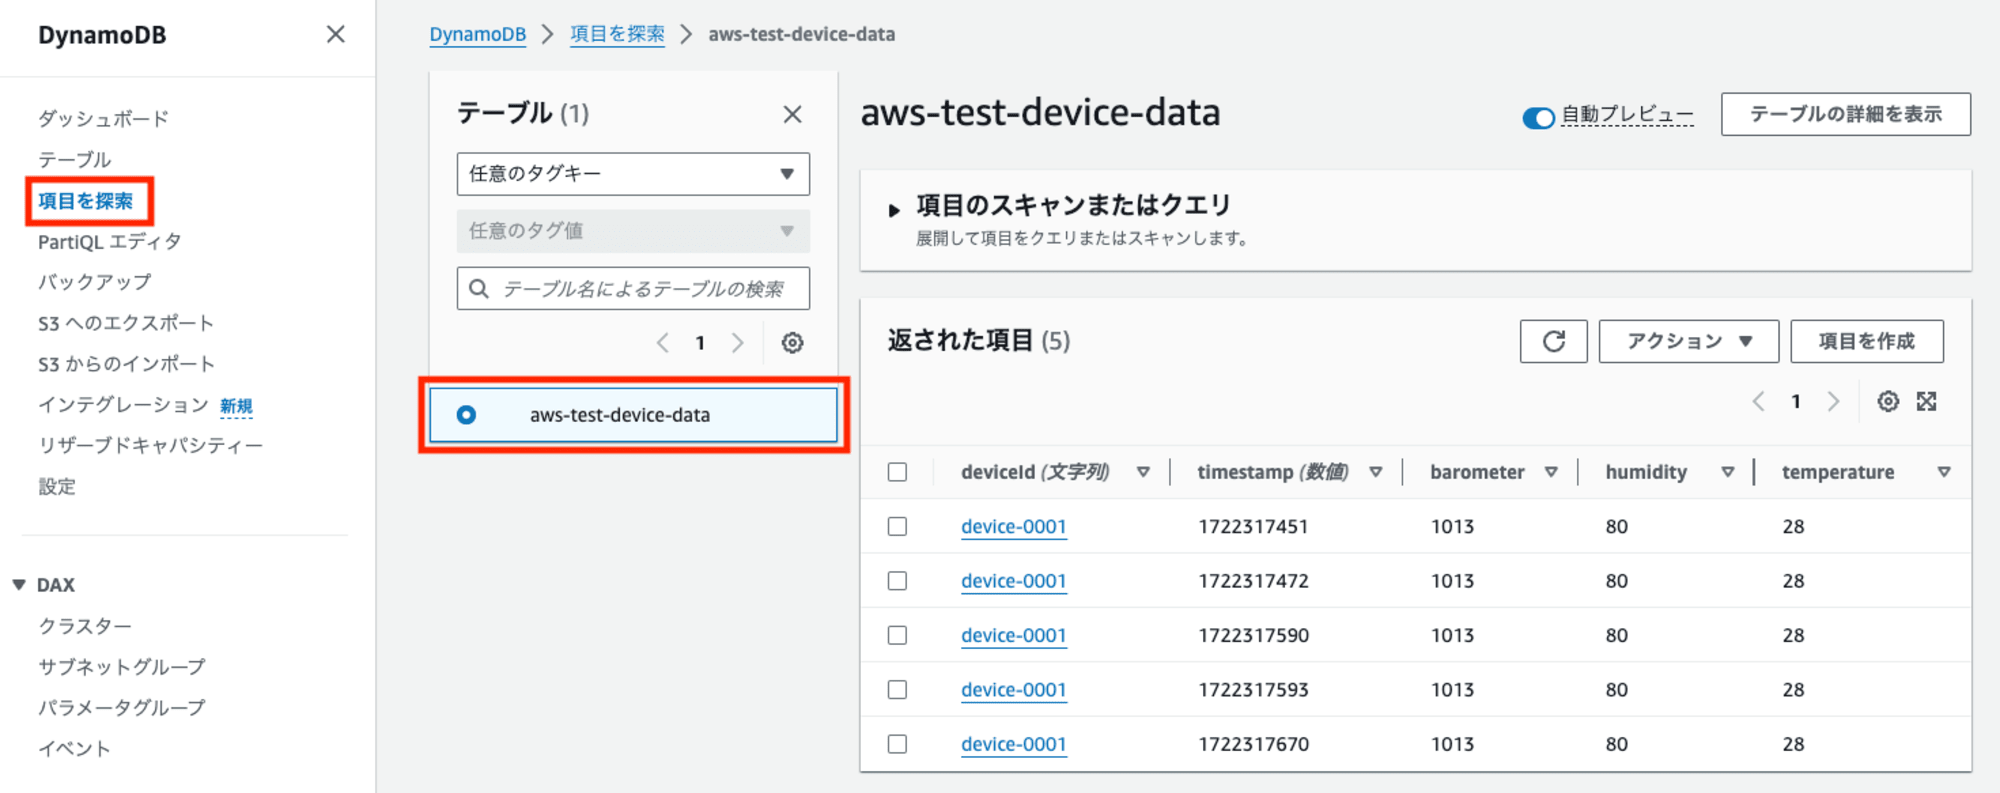The image size is (2000, 793).
Task: Click timestamp value 1722317670
Action: pos(1254,744)
